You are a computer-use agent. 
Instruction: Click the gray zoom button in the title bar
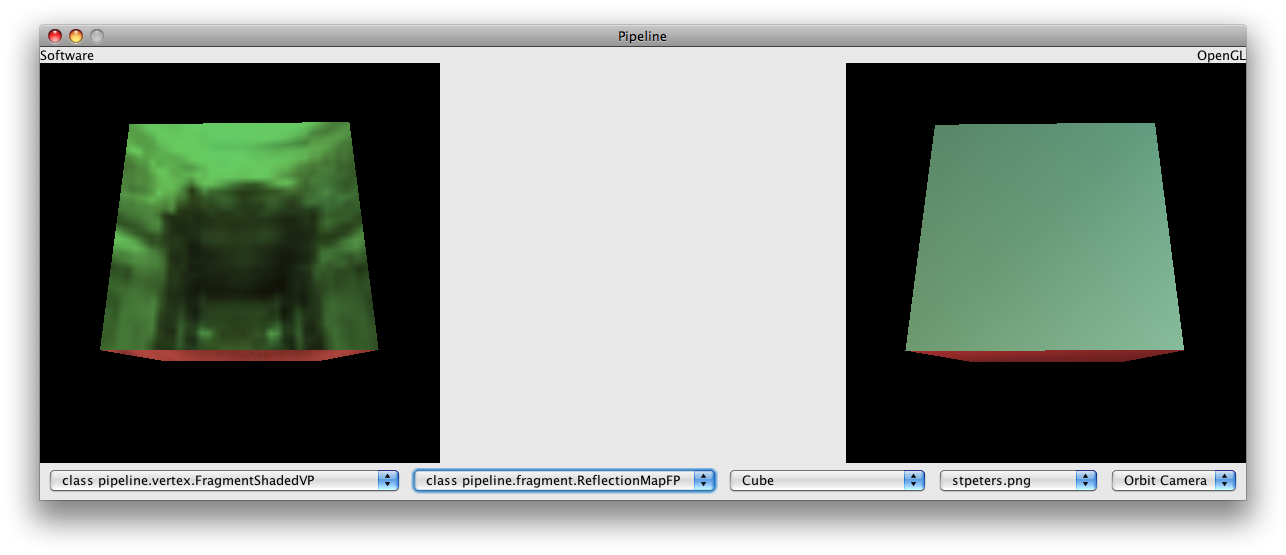point(97,36)
